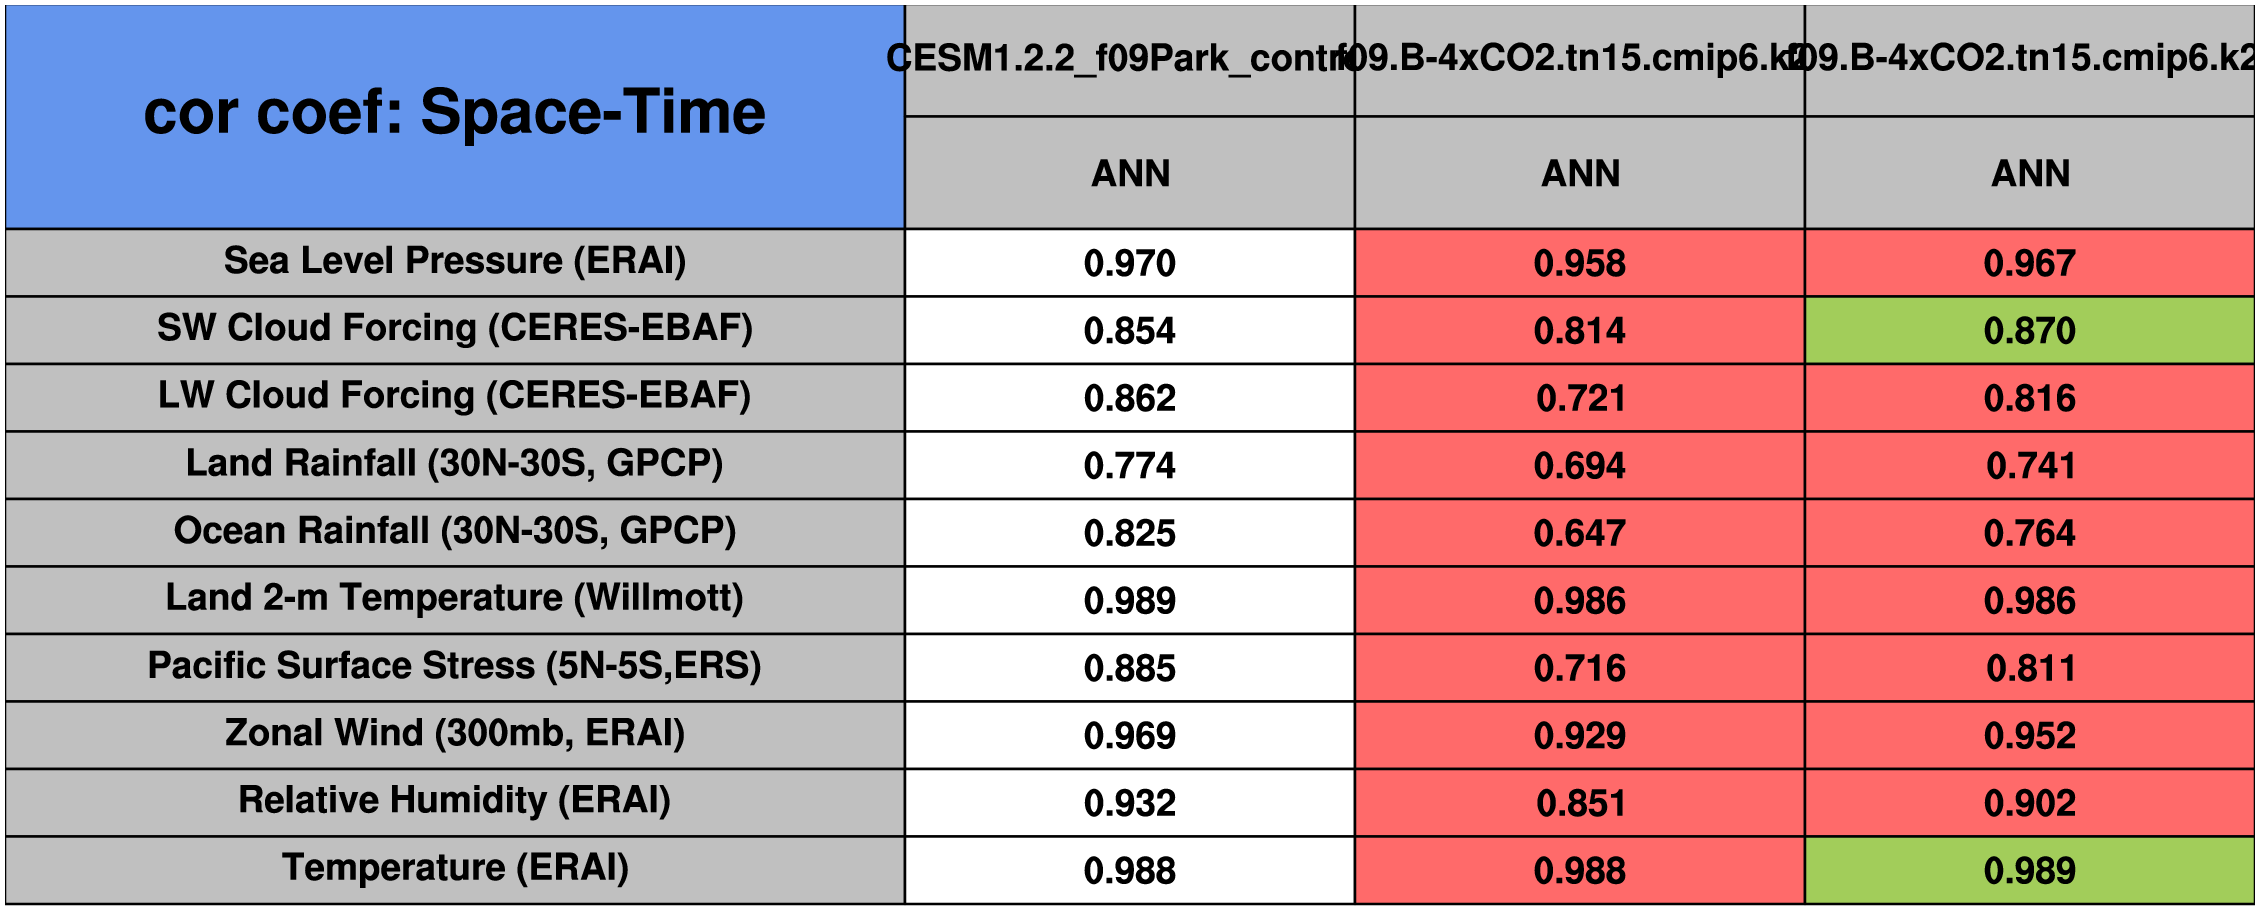Click the Pacific Surface Stress value 0.716
The width and height of the screenshot is (2260, 911).
point(1579,668)
